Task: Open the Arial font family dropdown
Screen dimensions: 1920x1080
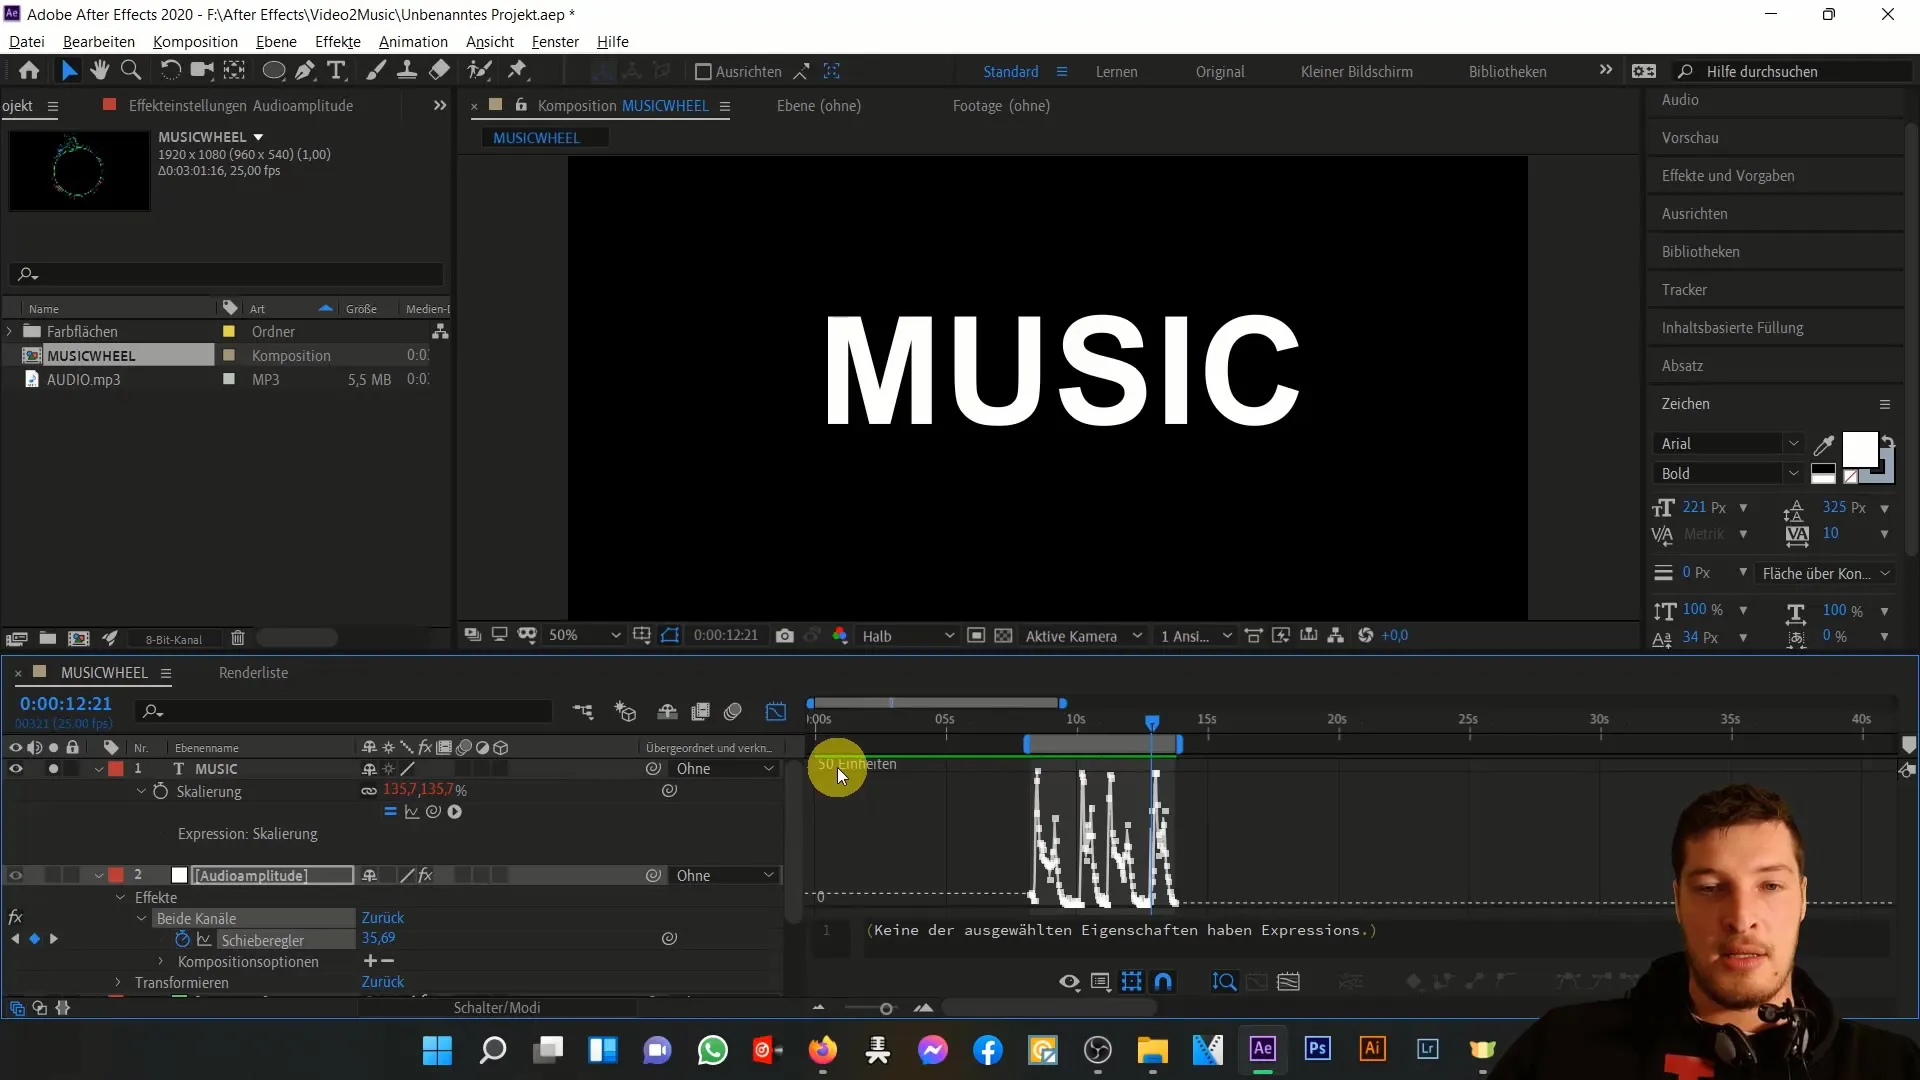Action: pos(1727,444)
